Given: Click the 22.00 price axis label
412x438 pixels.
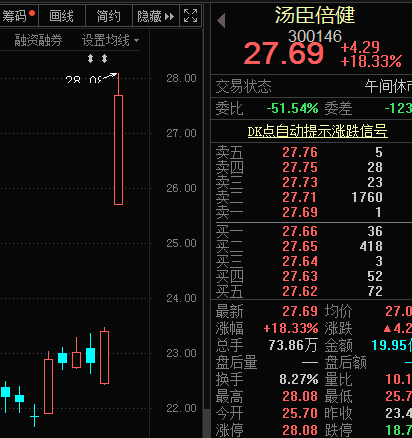Looking at the screenshot, I should coord(181,408).
